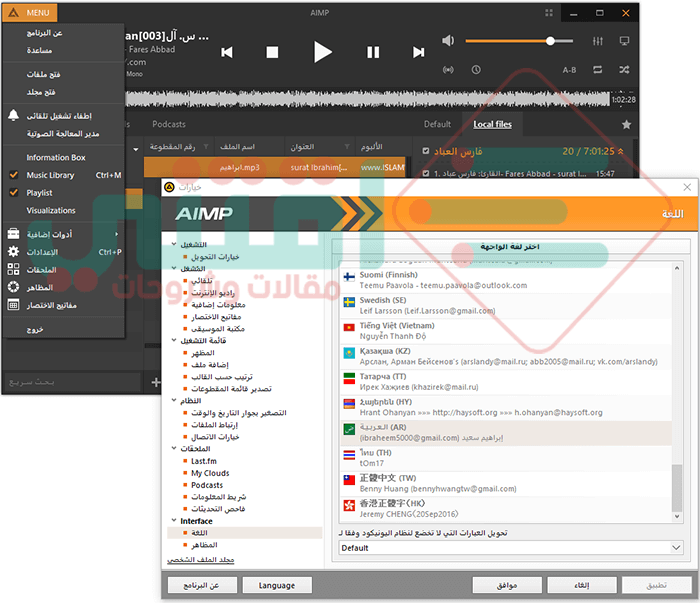700x603 pixels.
Task: Open the sleep timer clock icon
Action: click(476, 70)
